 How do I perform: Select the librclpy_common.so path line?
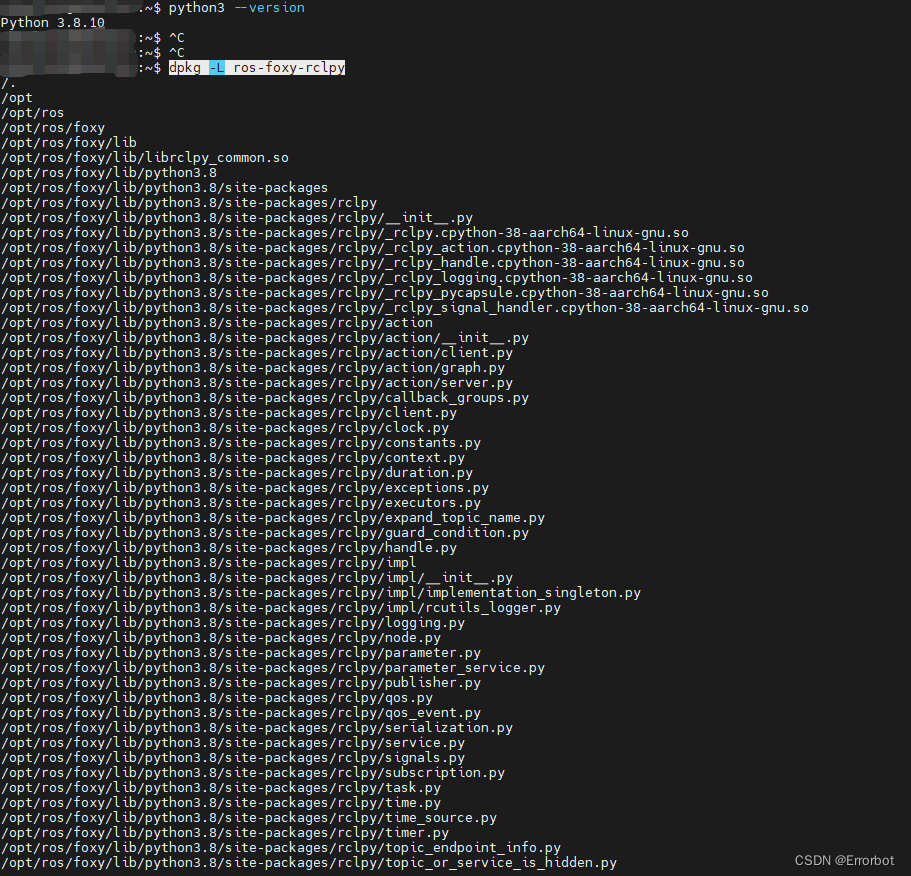pos(145,157)
